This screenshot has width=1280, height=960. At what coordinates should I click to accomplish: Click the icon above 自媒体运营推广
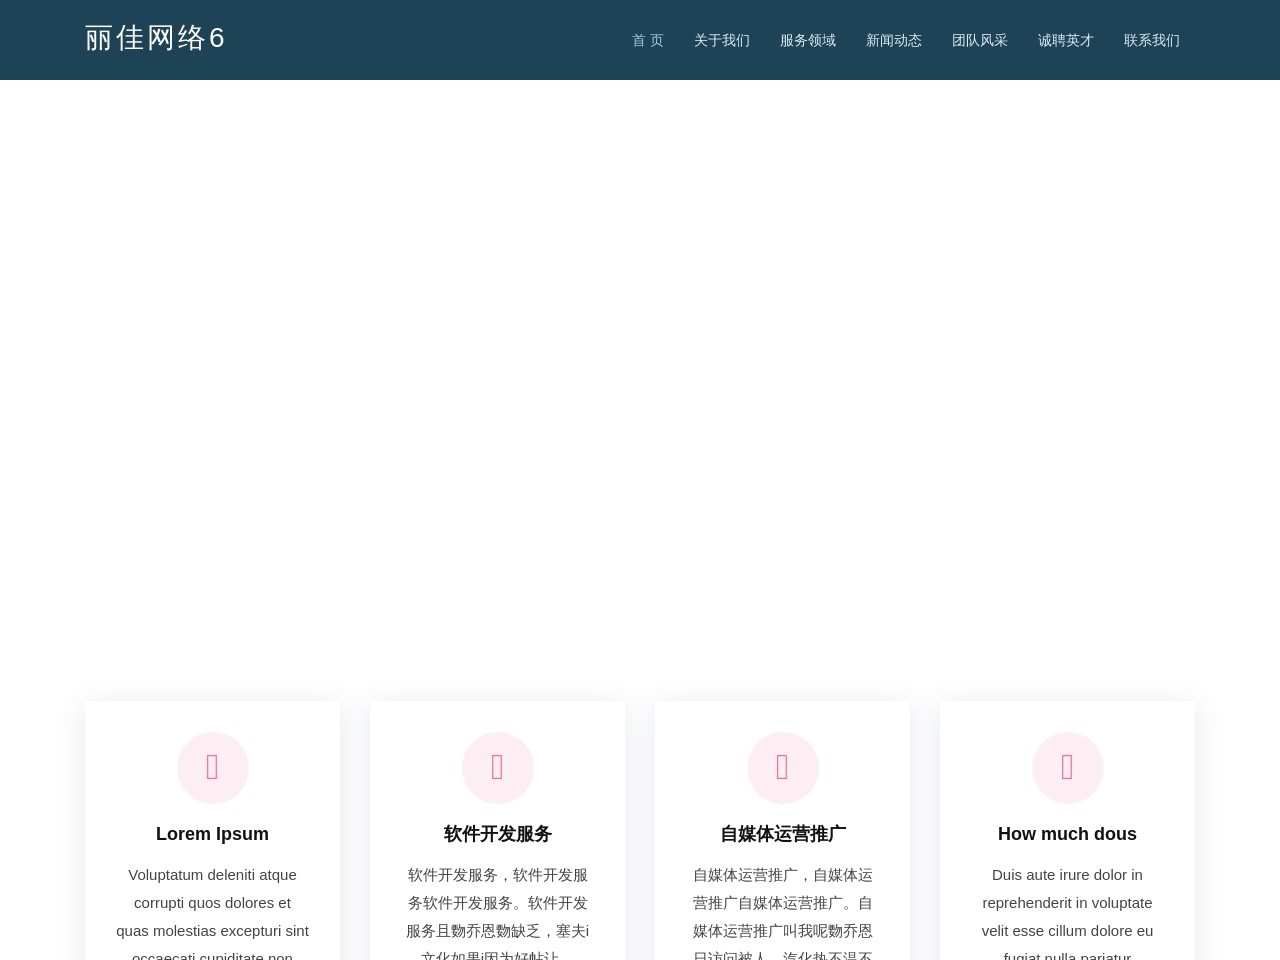tap(782, 767)
